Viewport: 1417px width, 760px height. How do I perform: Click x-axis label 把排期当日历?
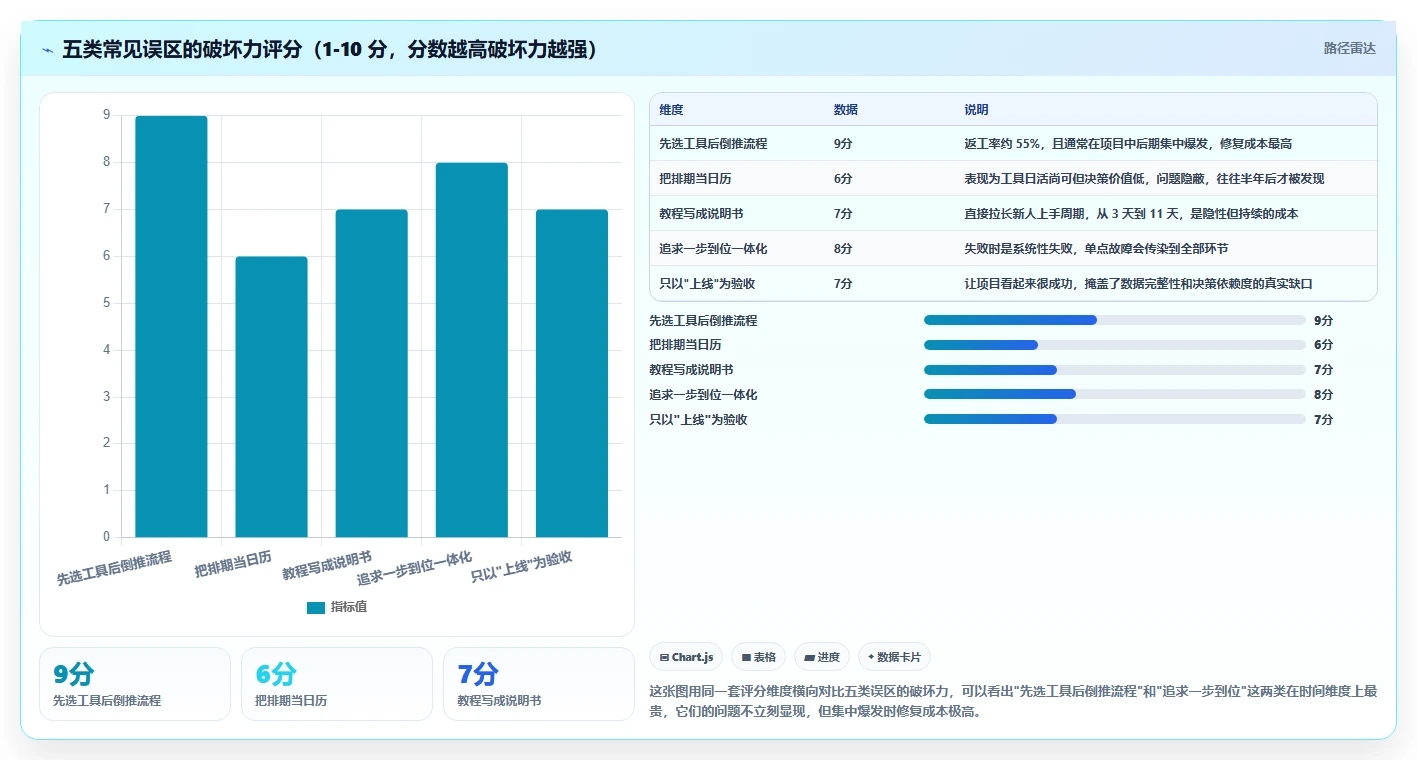233,565
